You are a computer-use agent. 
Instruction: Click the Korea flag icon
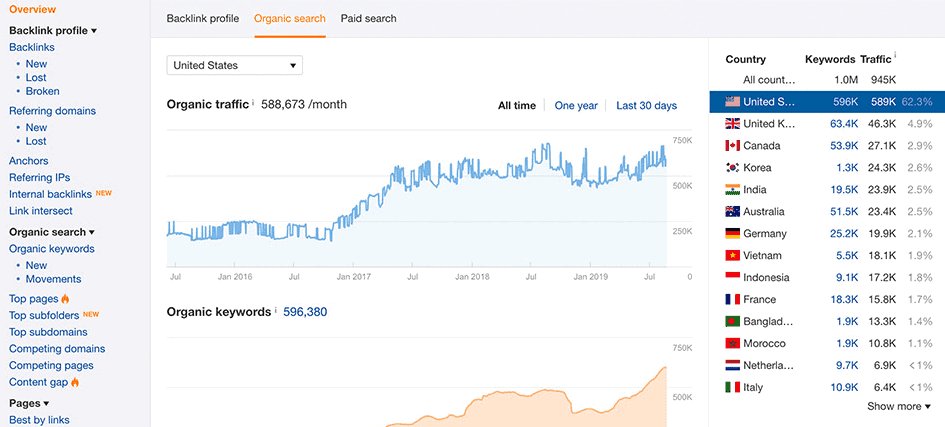(x=731, y=168)
